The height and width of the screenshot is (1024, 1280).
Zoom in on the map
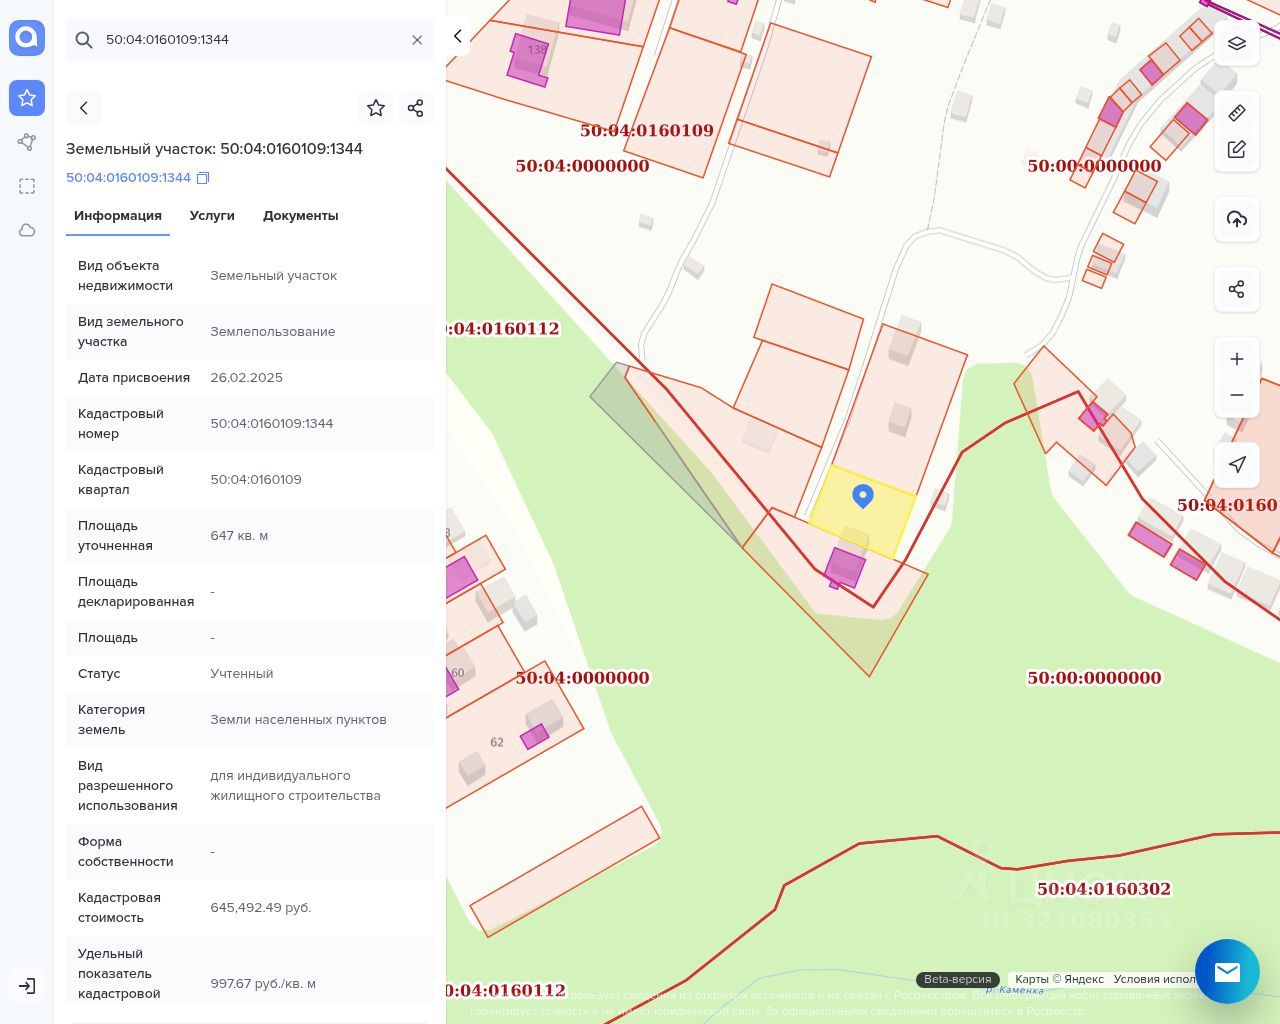click(x=1237, y=359)
